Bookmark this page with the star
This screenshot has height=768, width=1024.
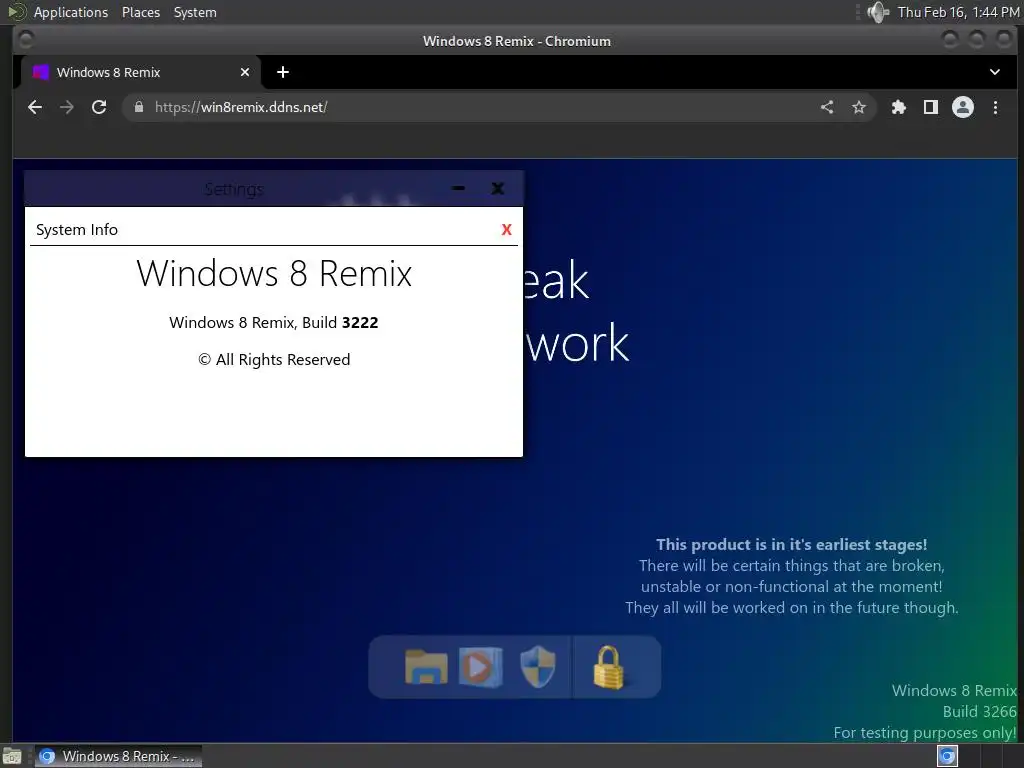coord(859,107)
